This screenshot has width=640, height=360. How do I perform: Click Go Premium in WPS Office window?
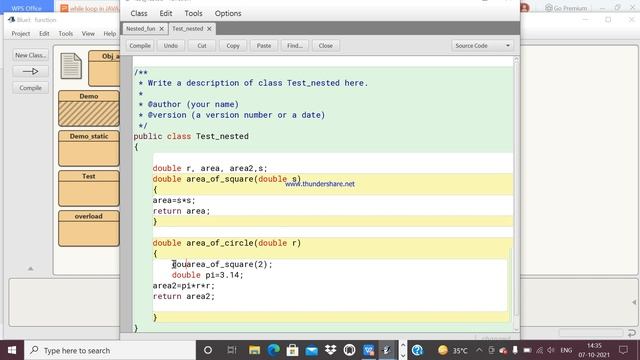pyautogui.click(x=566, y=8)
